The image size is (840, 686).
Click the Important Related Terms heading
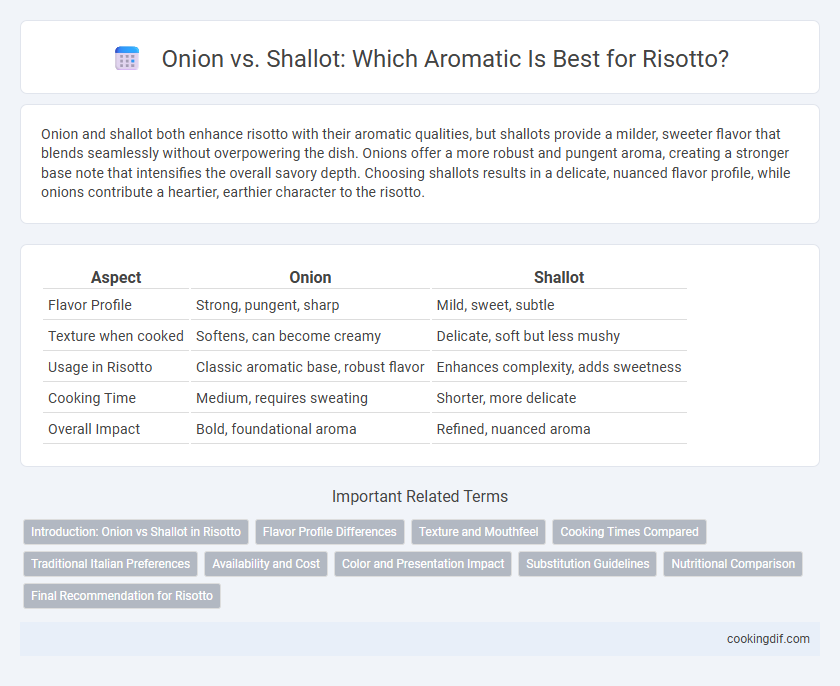click(420, 496)
